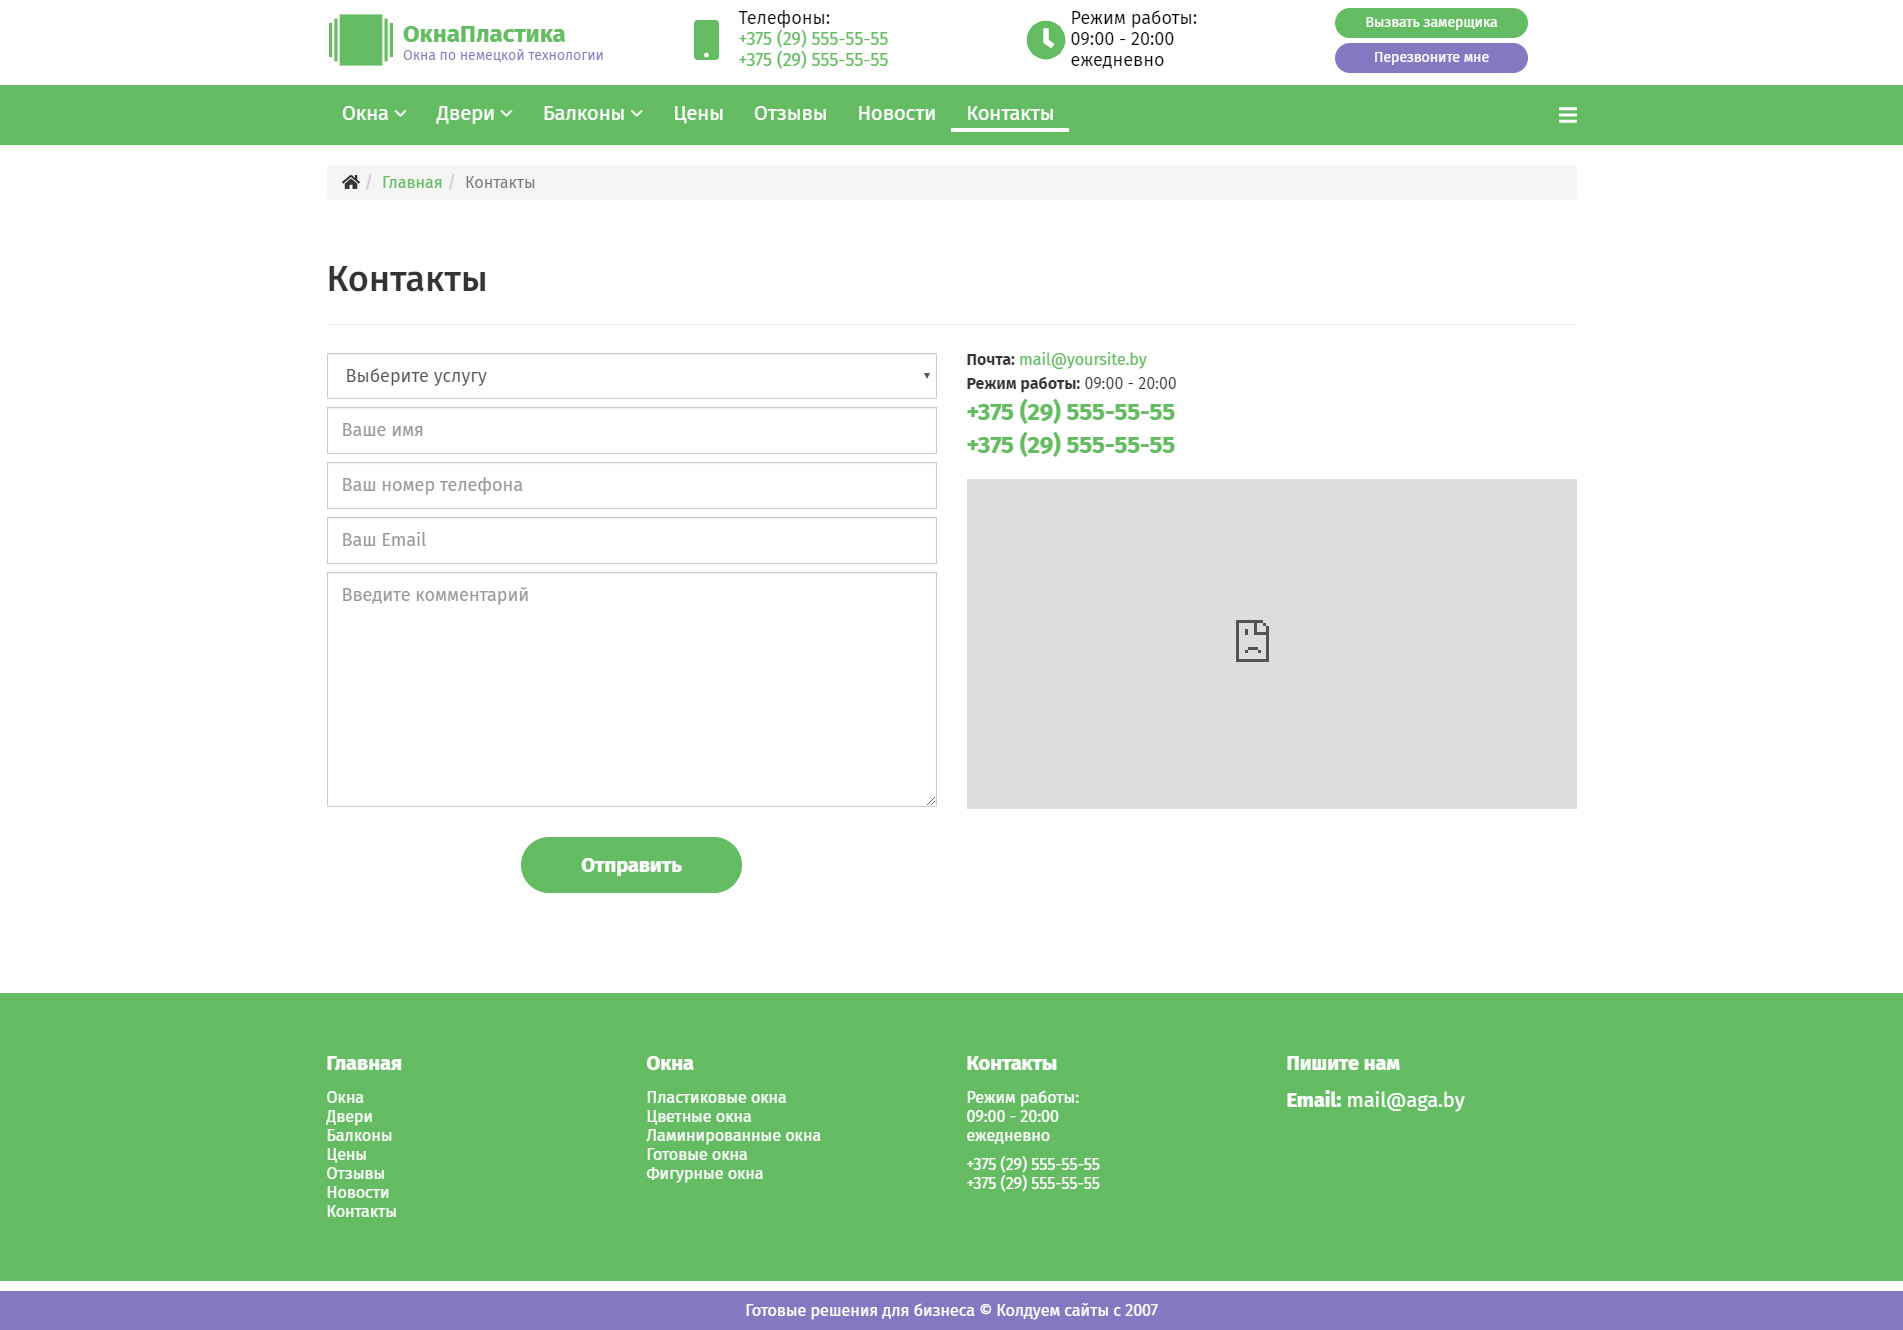Expand the Двери navigation dropdown
The width and height of the screenshot is (1903, 1330).
click(x=473, y=114)
